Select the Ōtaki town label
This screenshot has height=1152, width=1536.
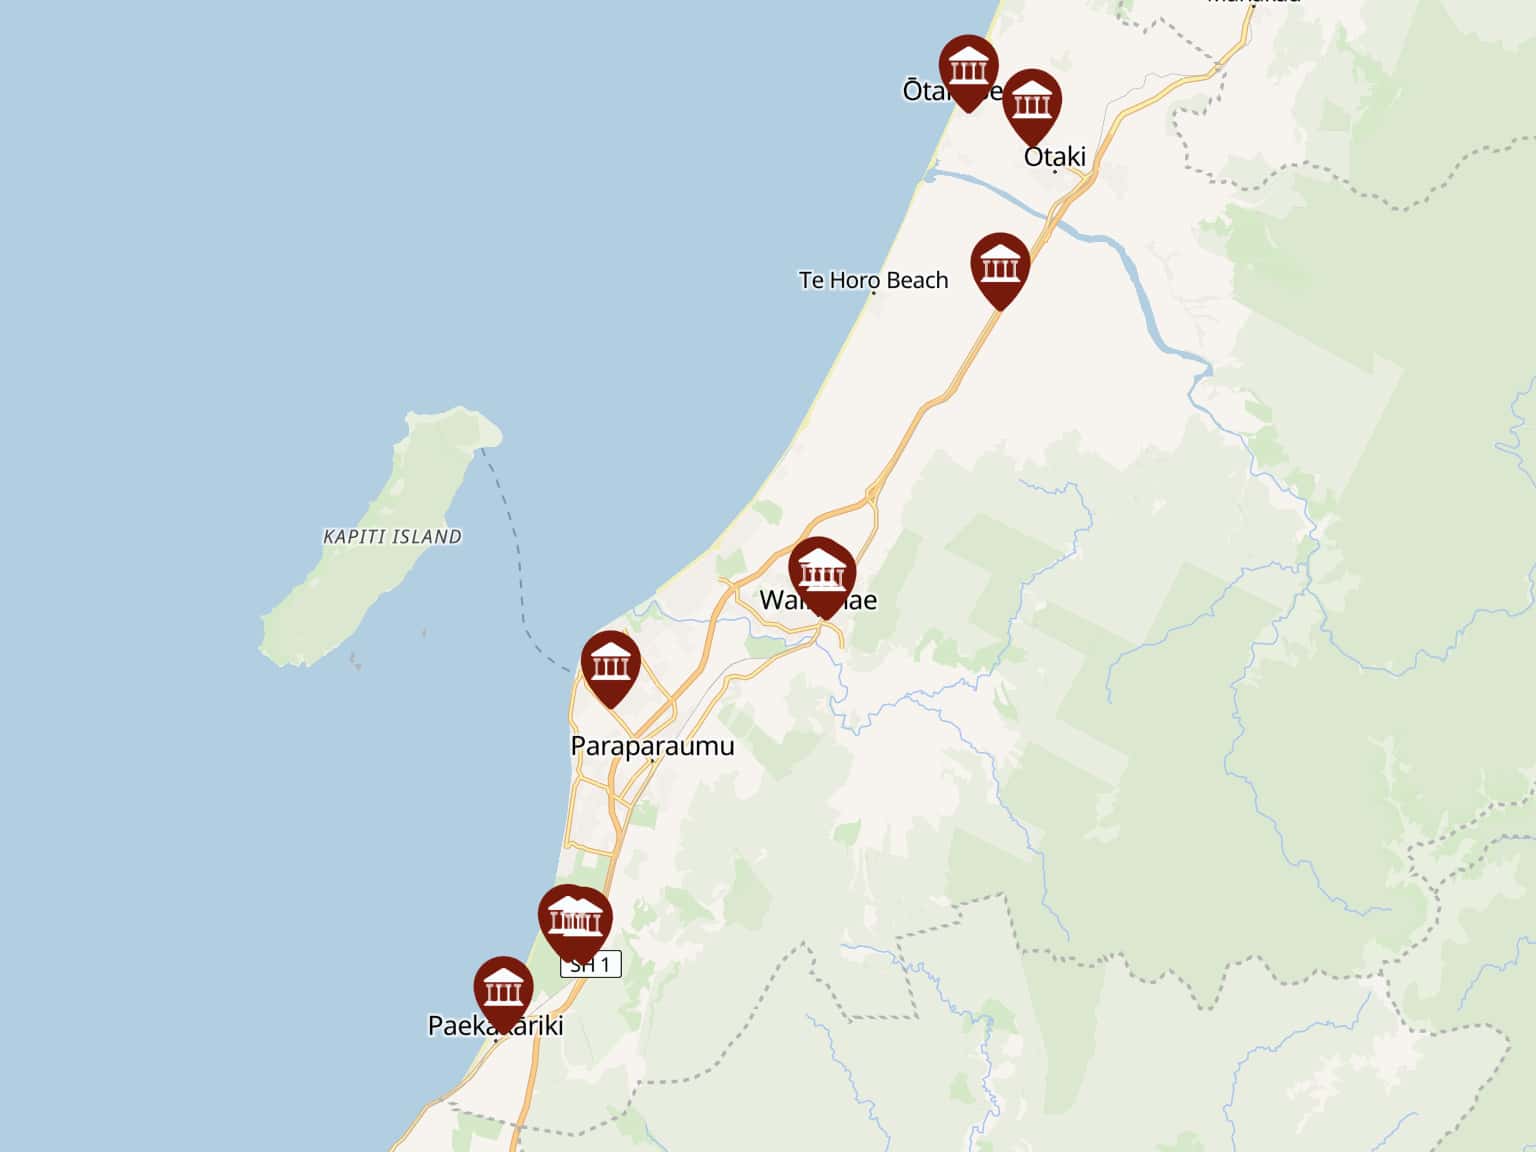1055,156
